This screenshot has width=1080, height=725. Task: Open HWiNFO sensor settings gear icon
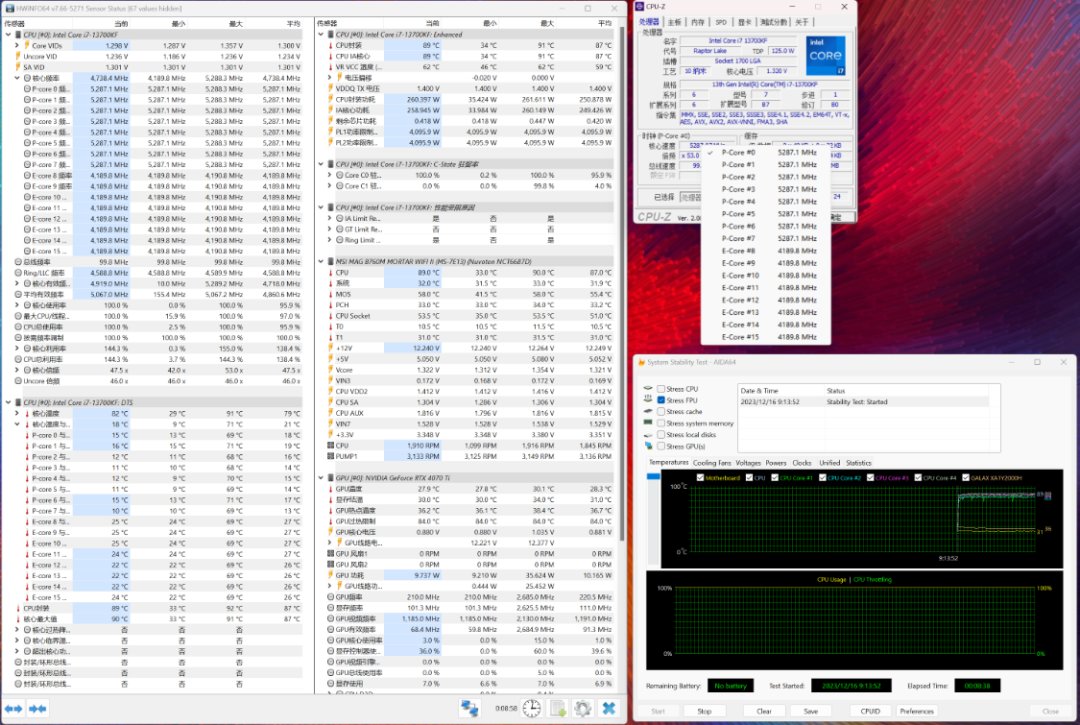(x=583, y=708)
